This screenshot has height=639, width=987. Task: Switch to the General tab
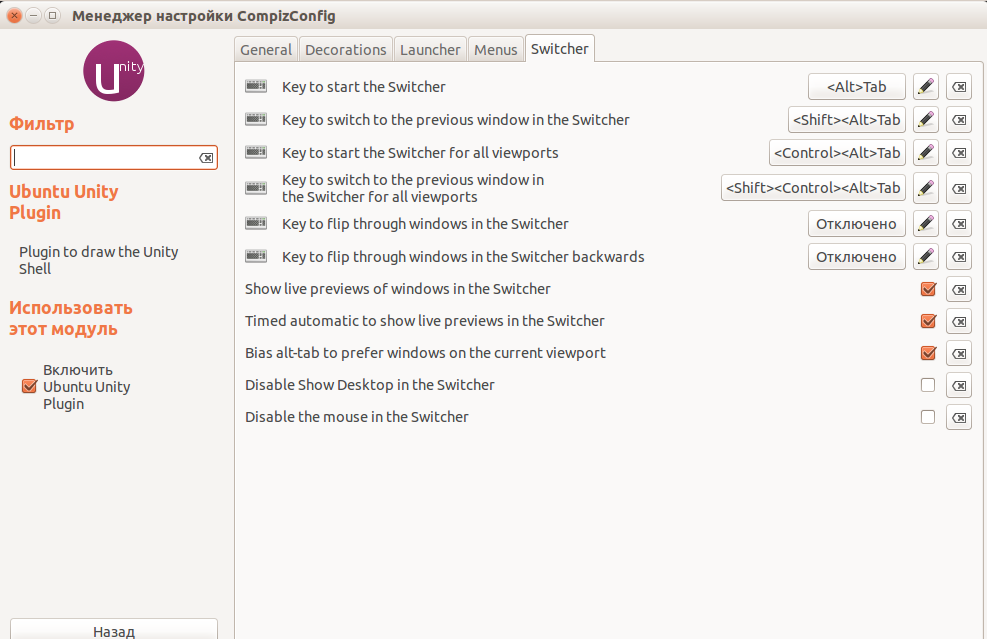pyautogui.click(x=266, y=50)
